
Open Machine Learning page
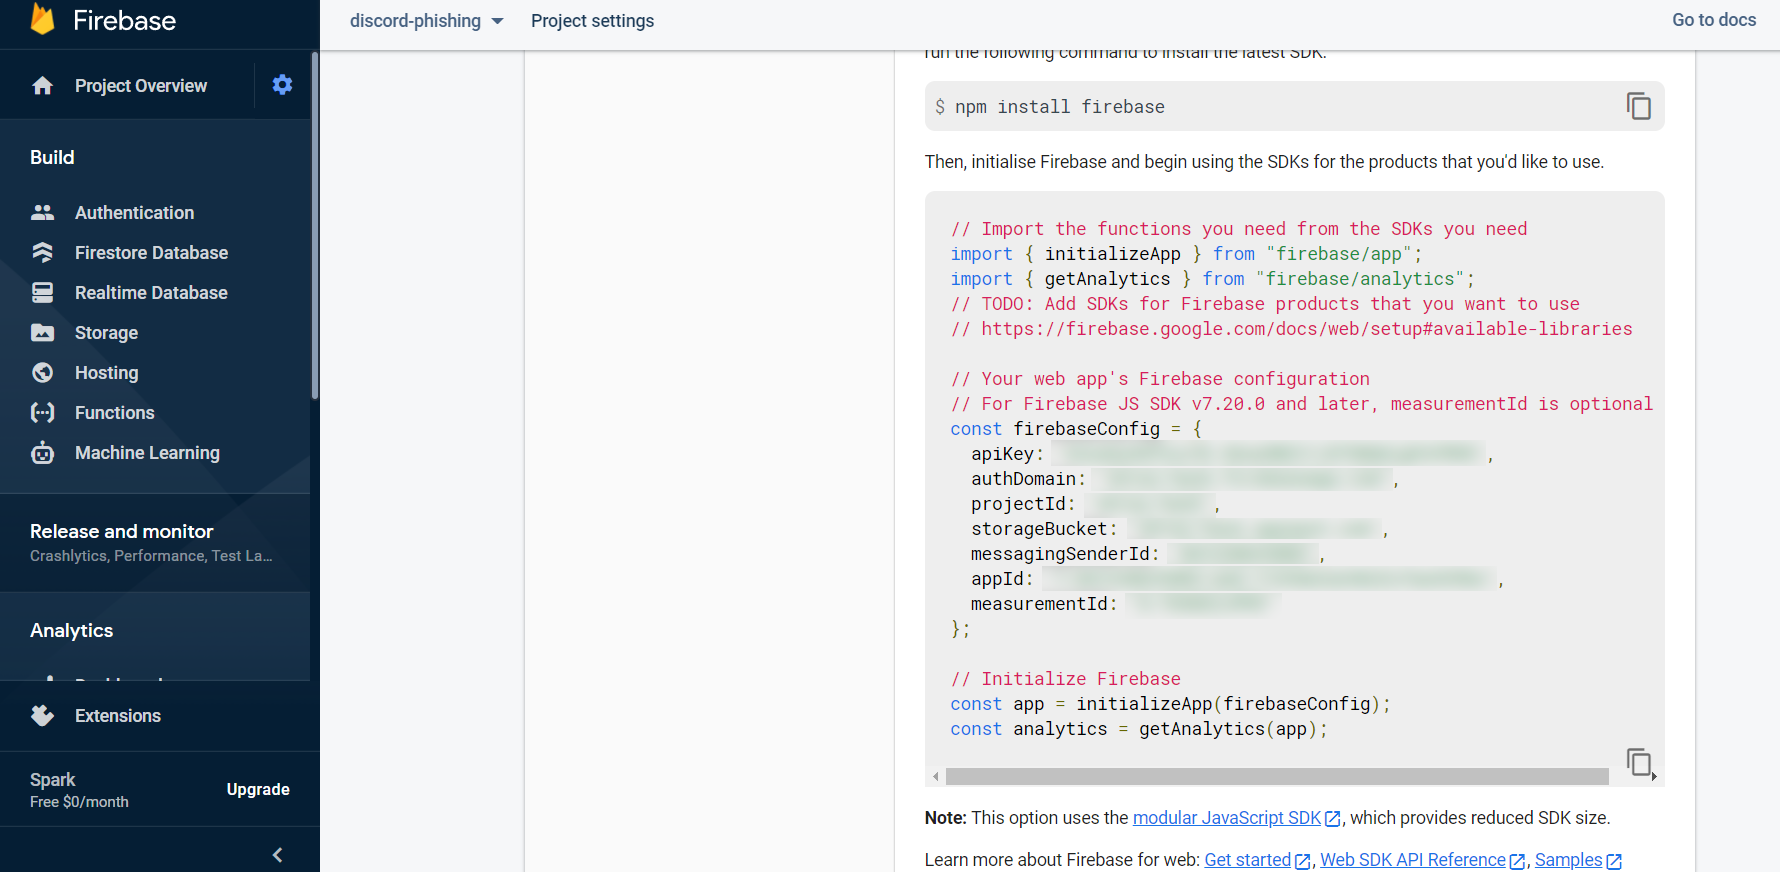coord(147,452)
